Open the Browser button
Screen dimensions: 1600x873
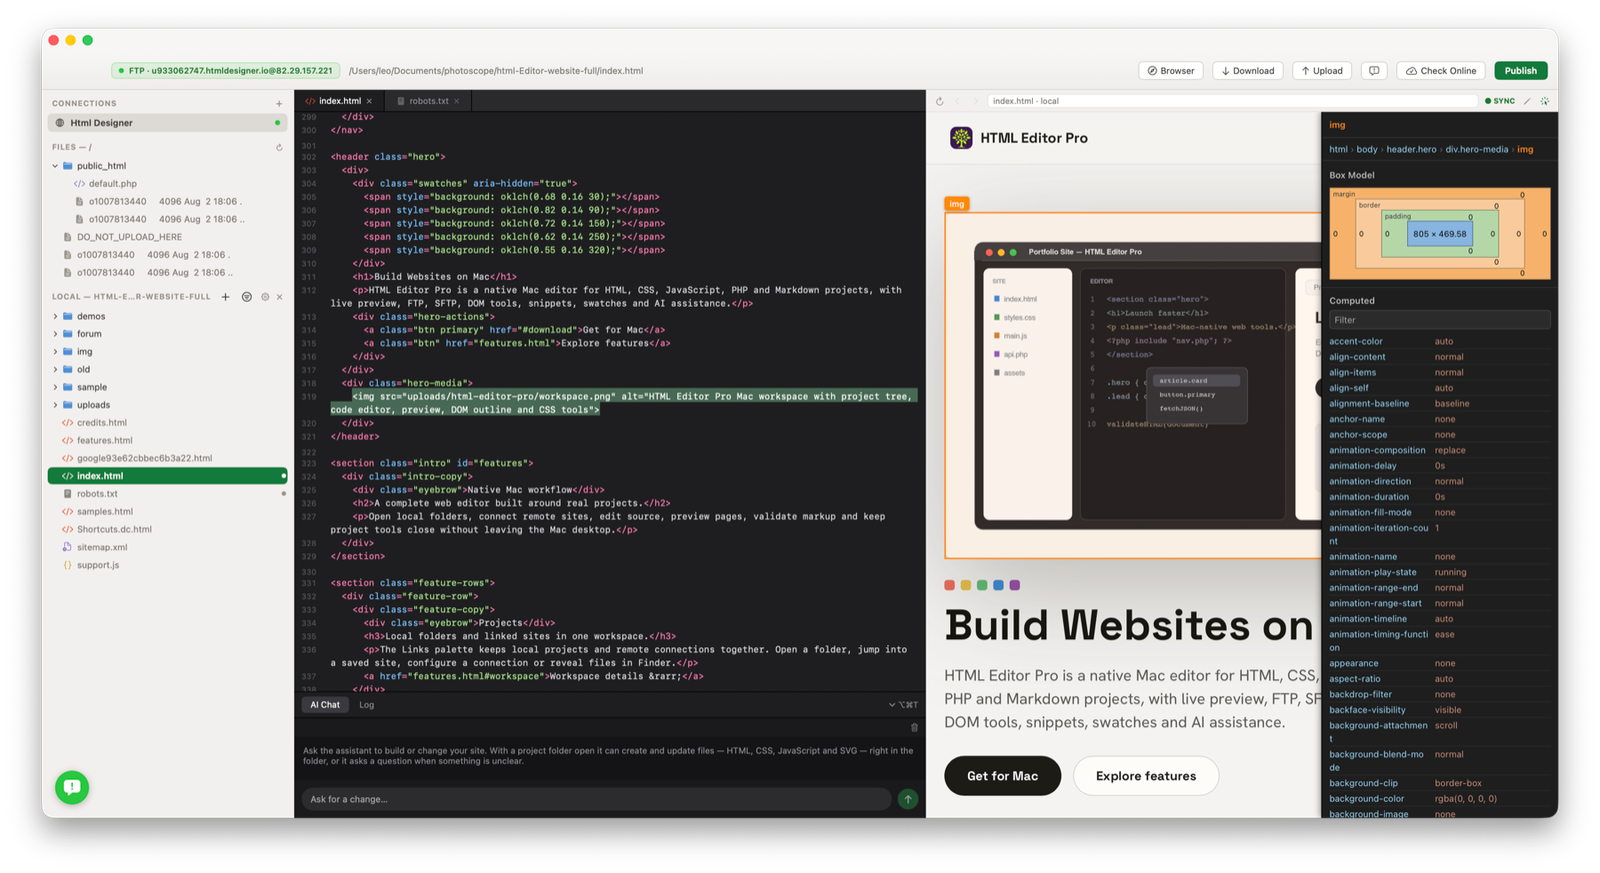pos(1171,71)
